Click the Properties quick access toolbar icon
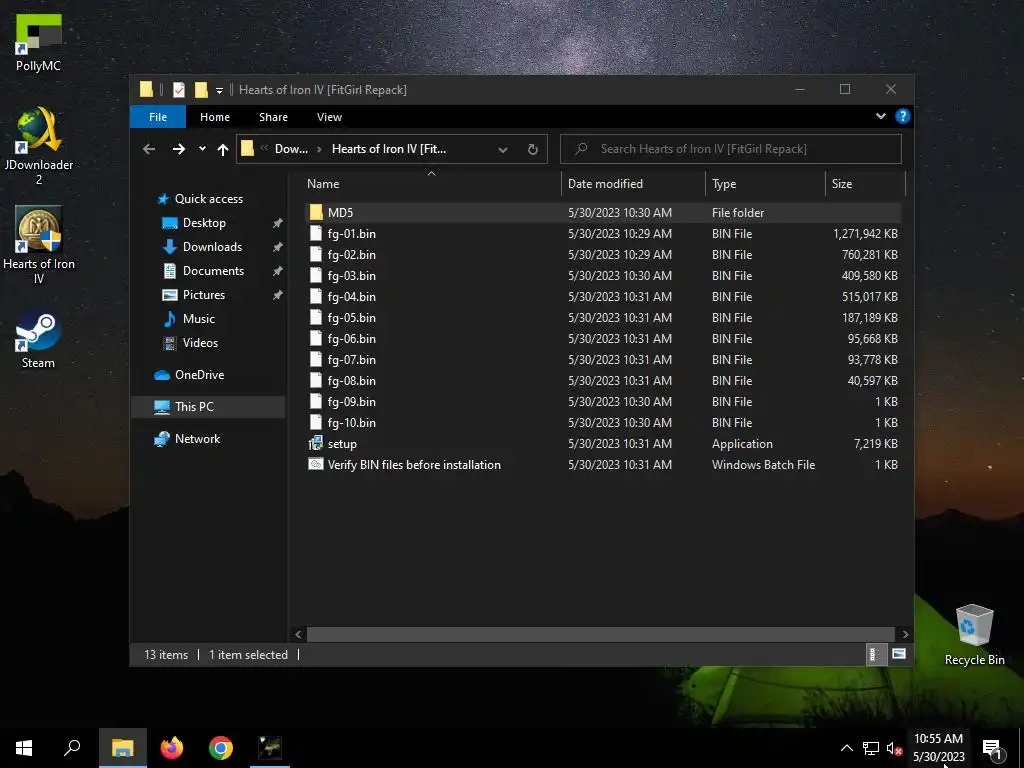Image resolution: width=1024 pixels, height=768 pixels. [x=179, y=89]
